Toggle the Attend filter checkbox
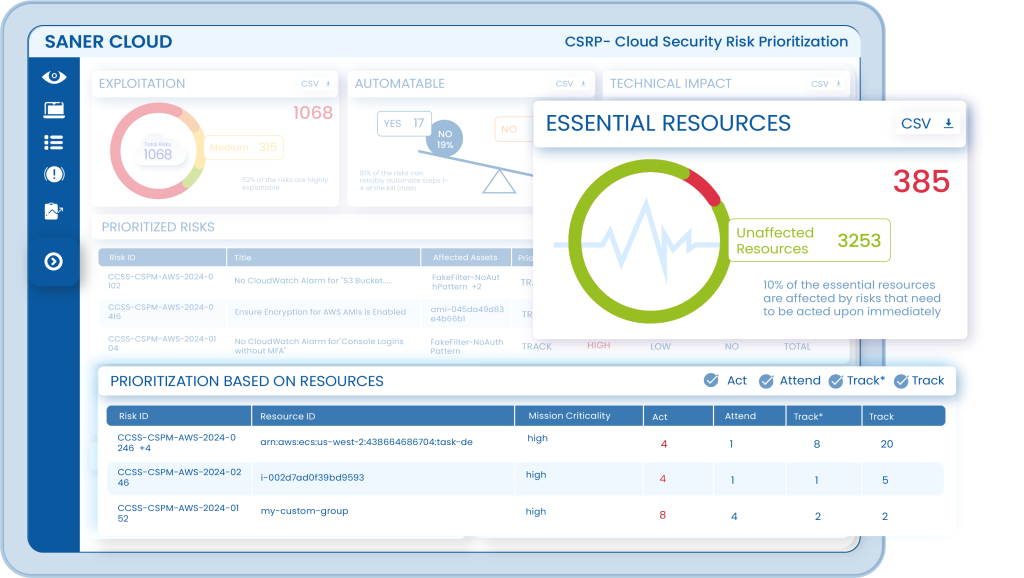 click(766, 380)
